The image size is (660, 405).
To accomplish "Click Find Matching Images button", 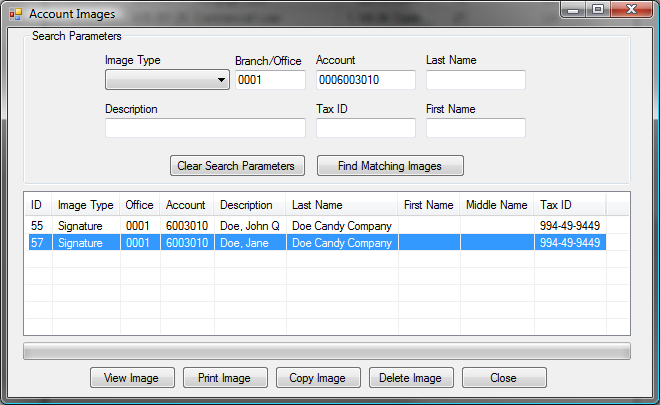I will pos(390,166).
